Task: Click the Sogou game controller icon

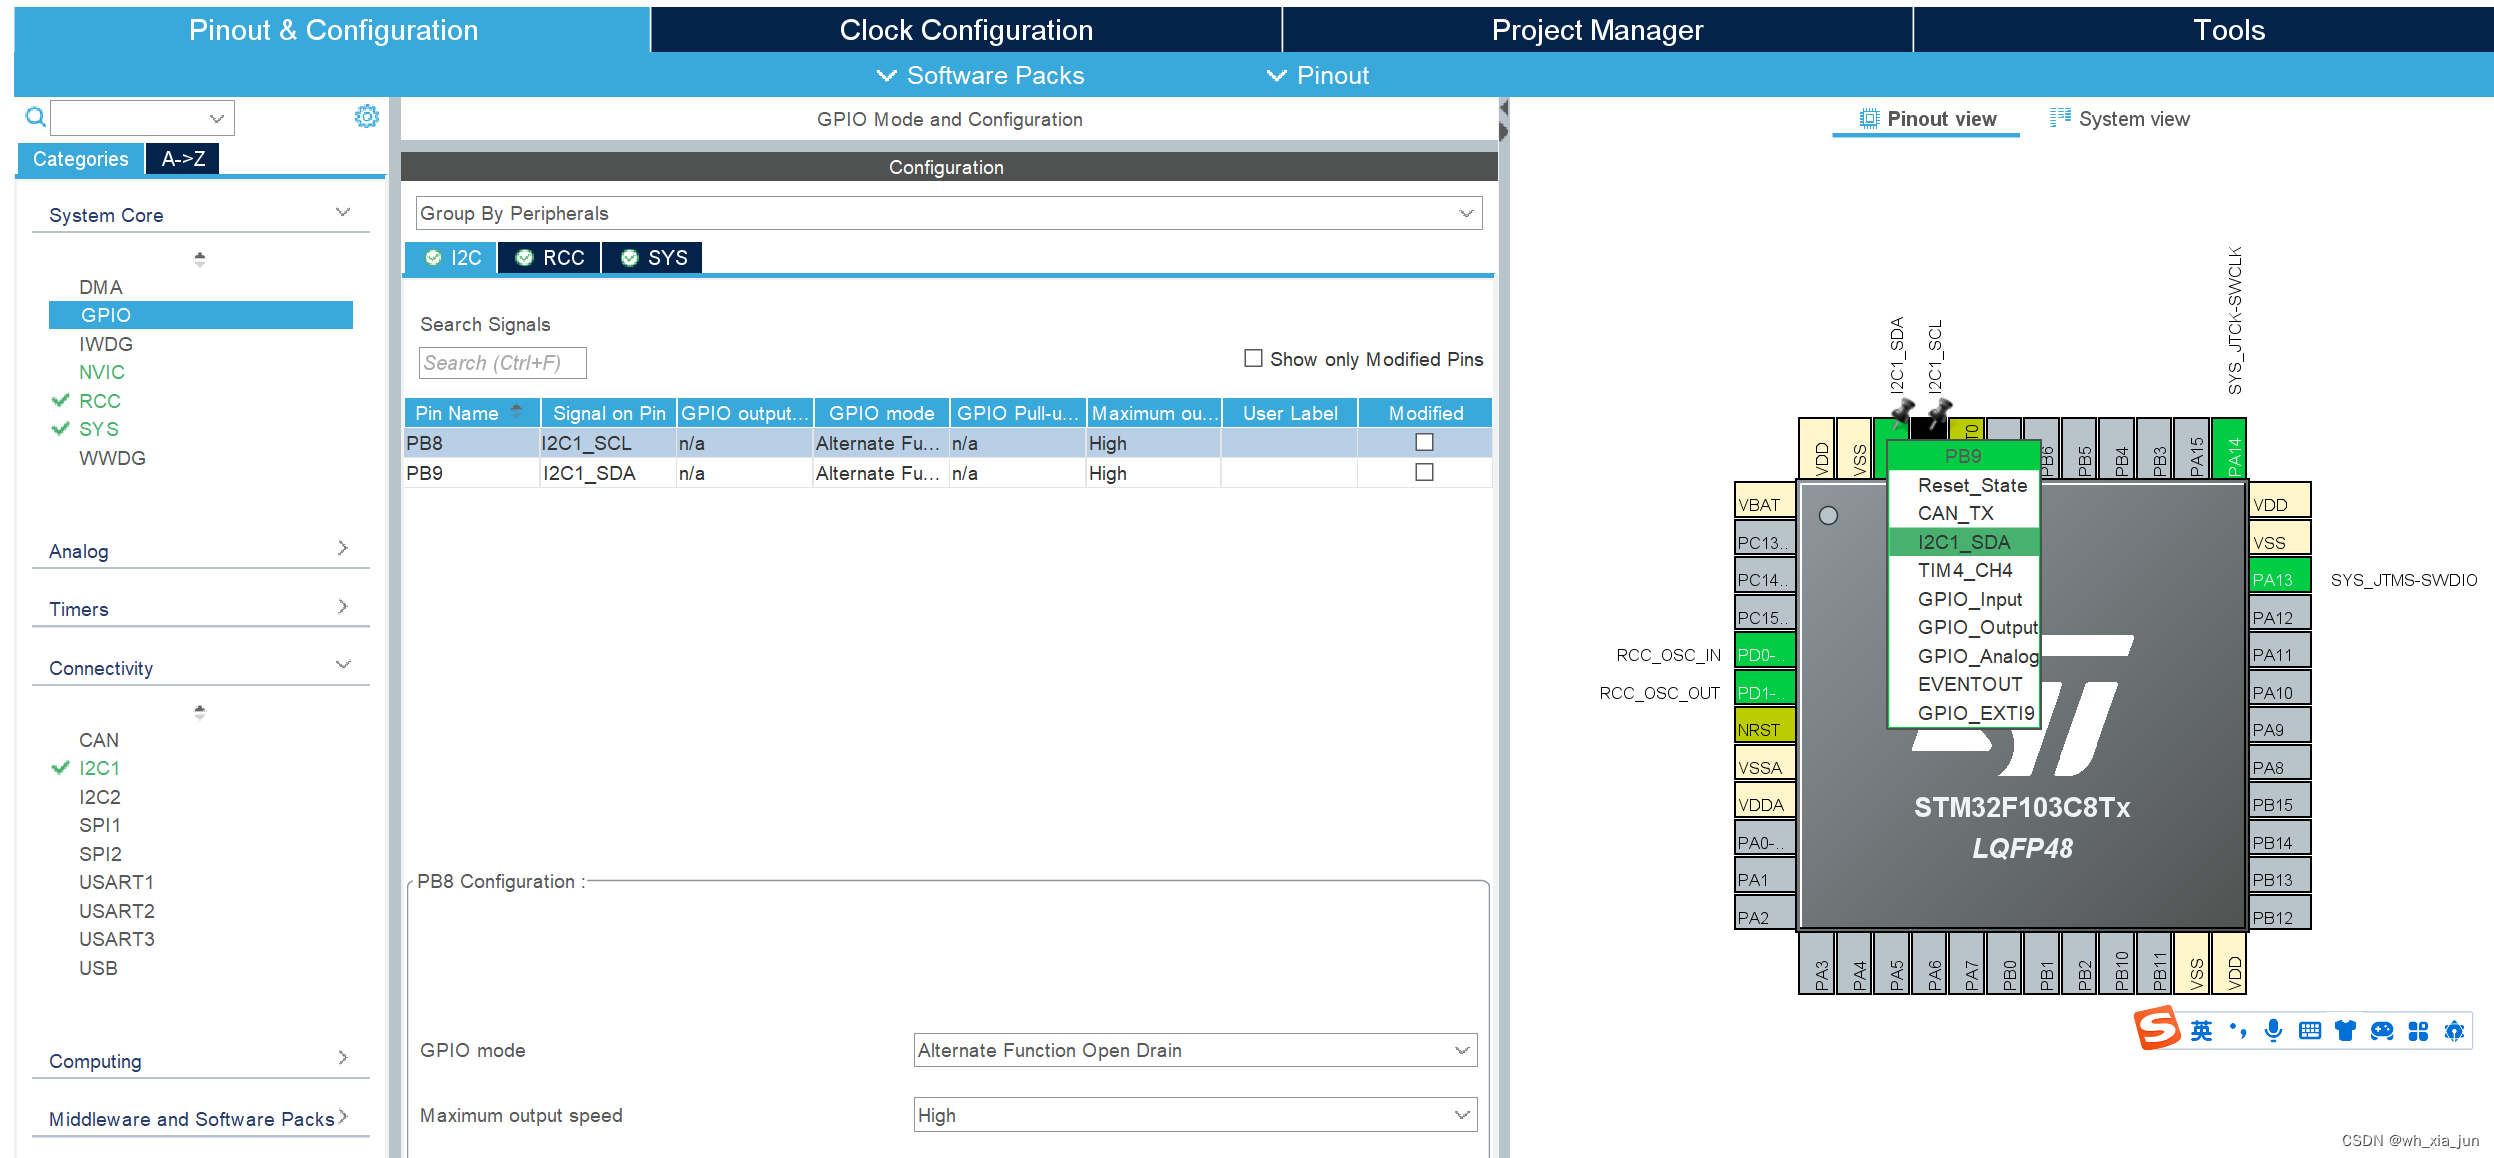Action: click(2382, 1031)
